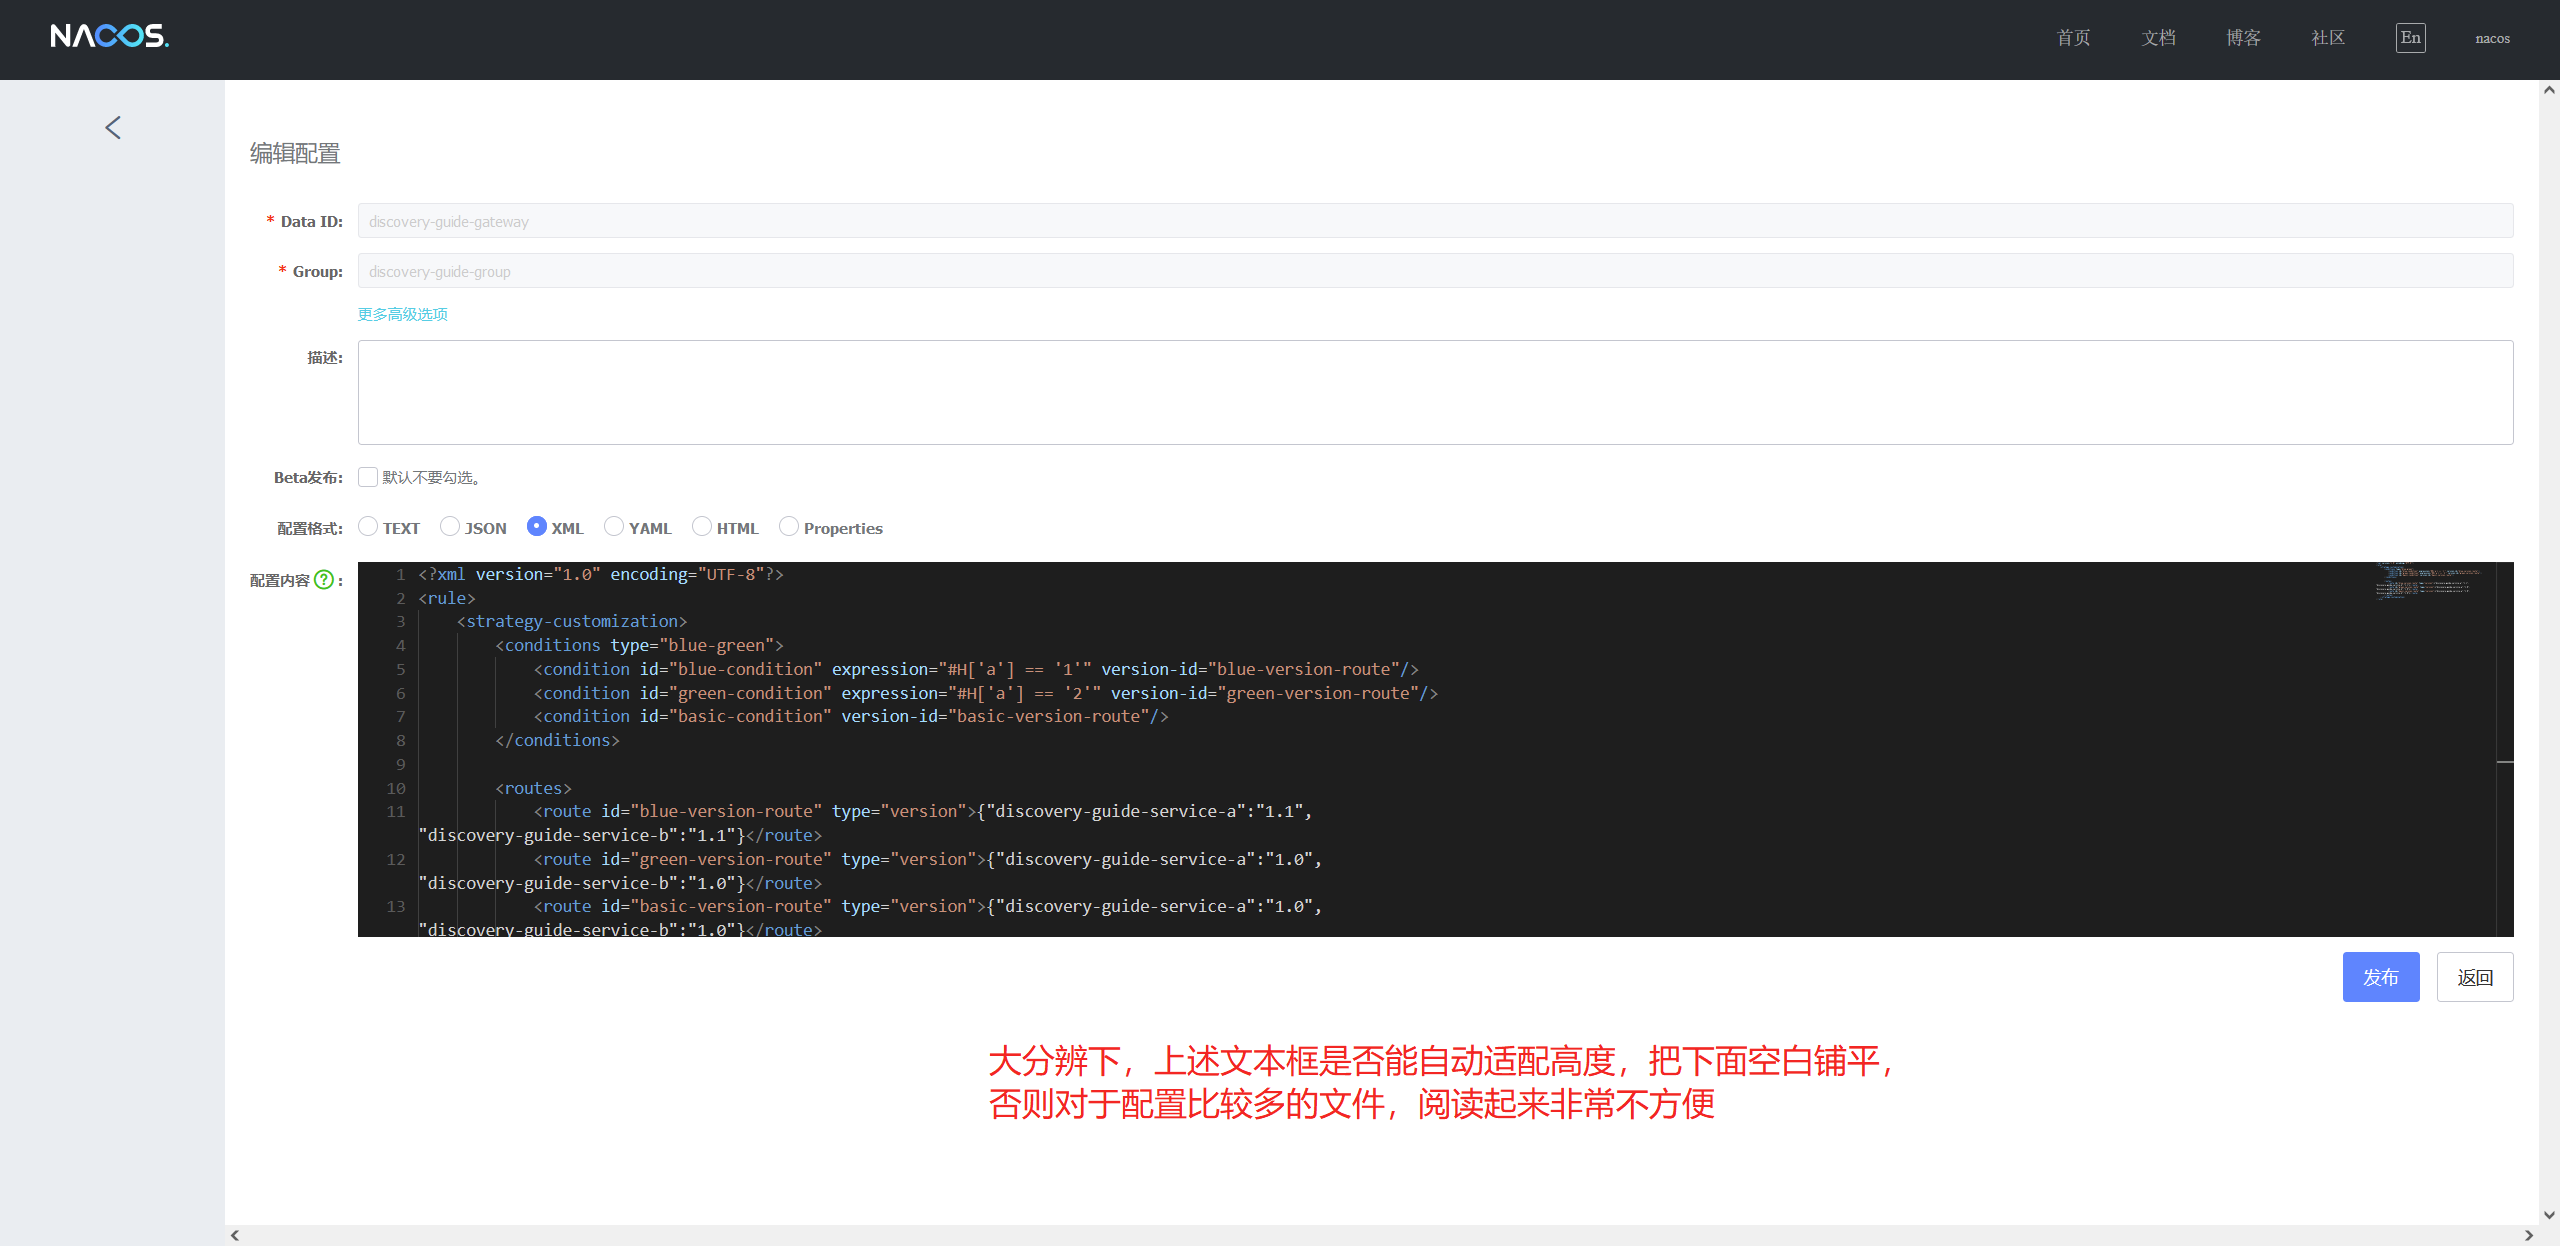Open 首页 in the top navigation
This screenshot has width=2560, height=1246.
(x=2073, y=38)
